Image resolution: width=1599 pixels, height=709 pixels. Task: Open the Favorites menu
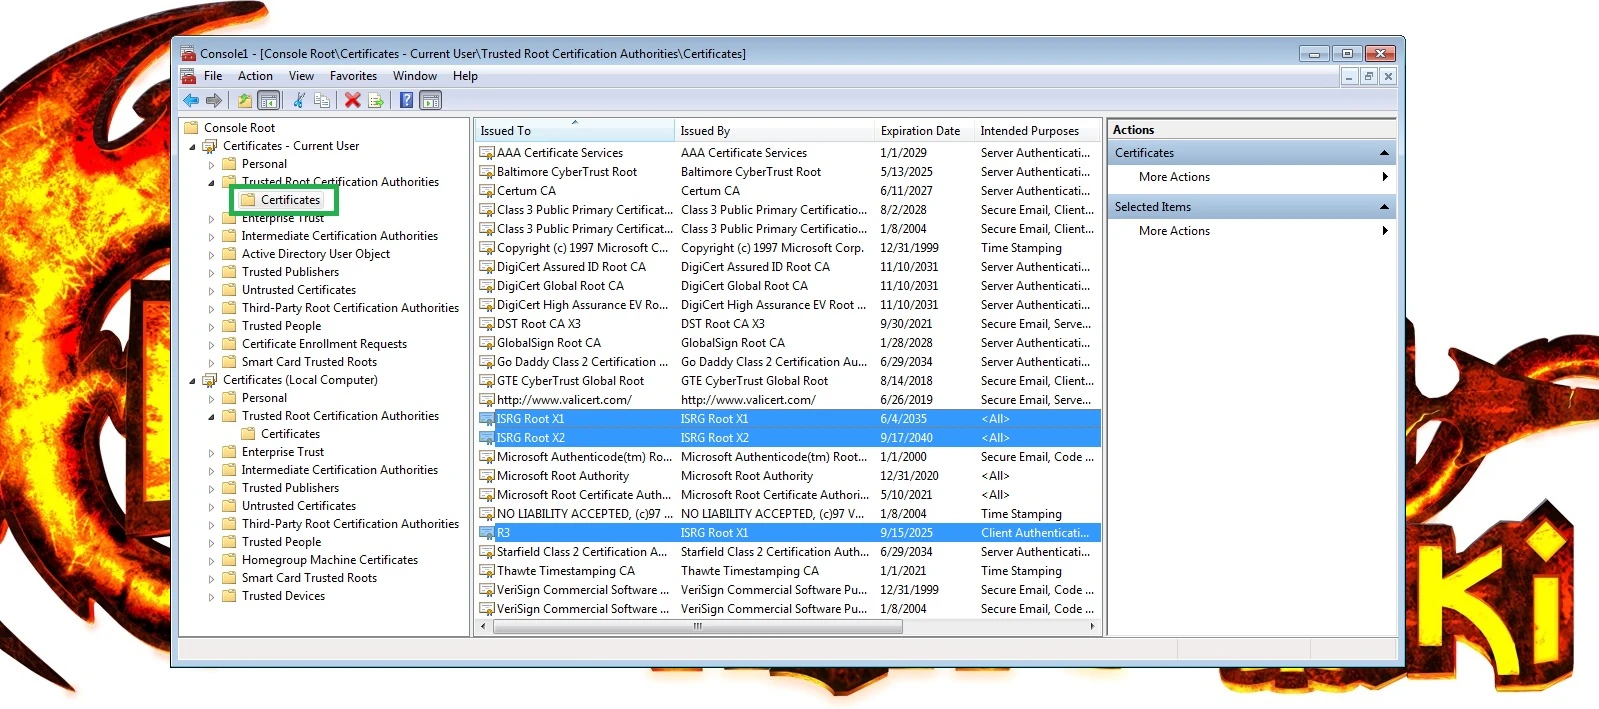[353, 76]
